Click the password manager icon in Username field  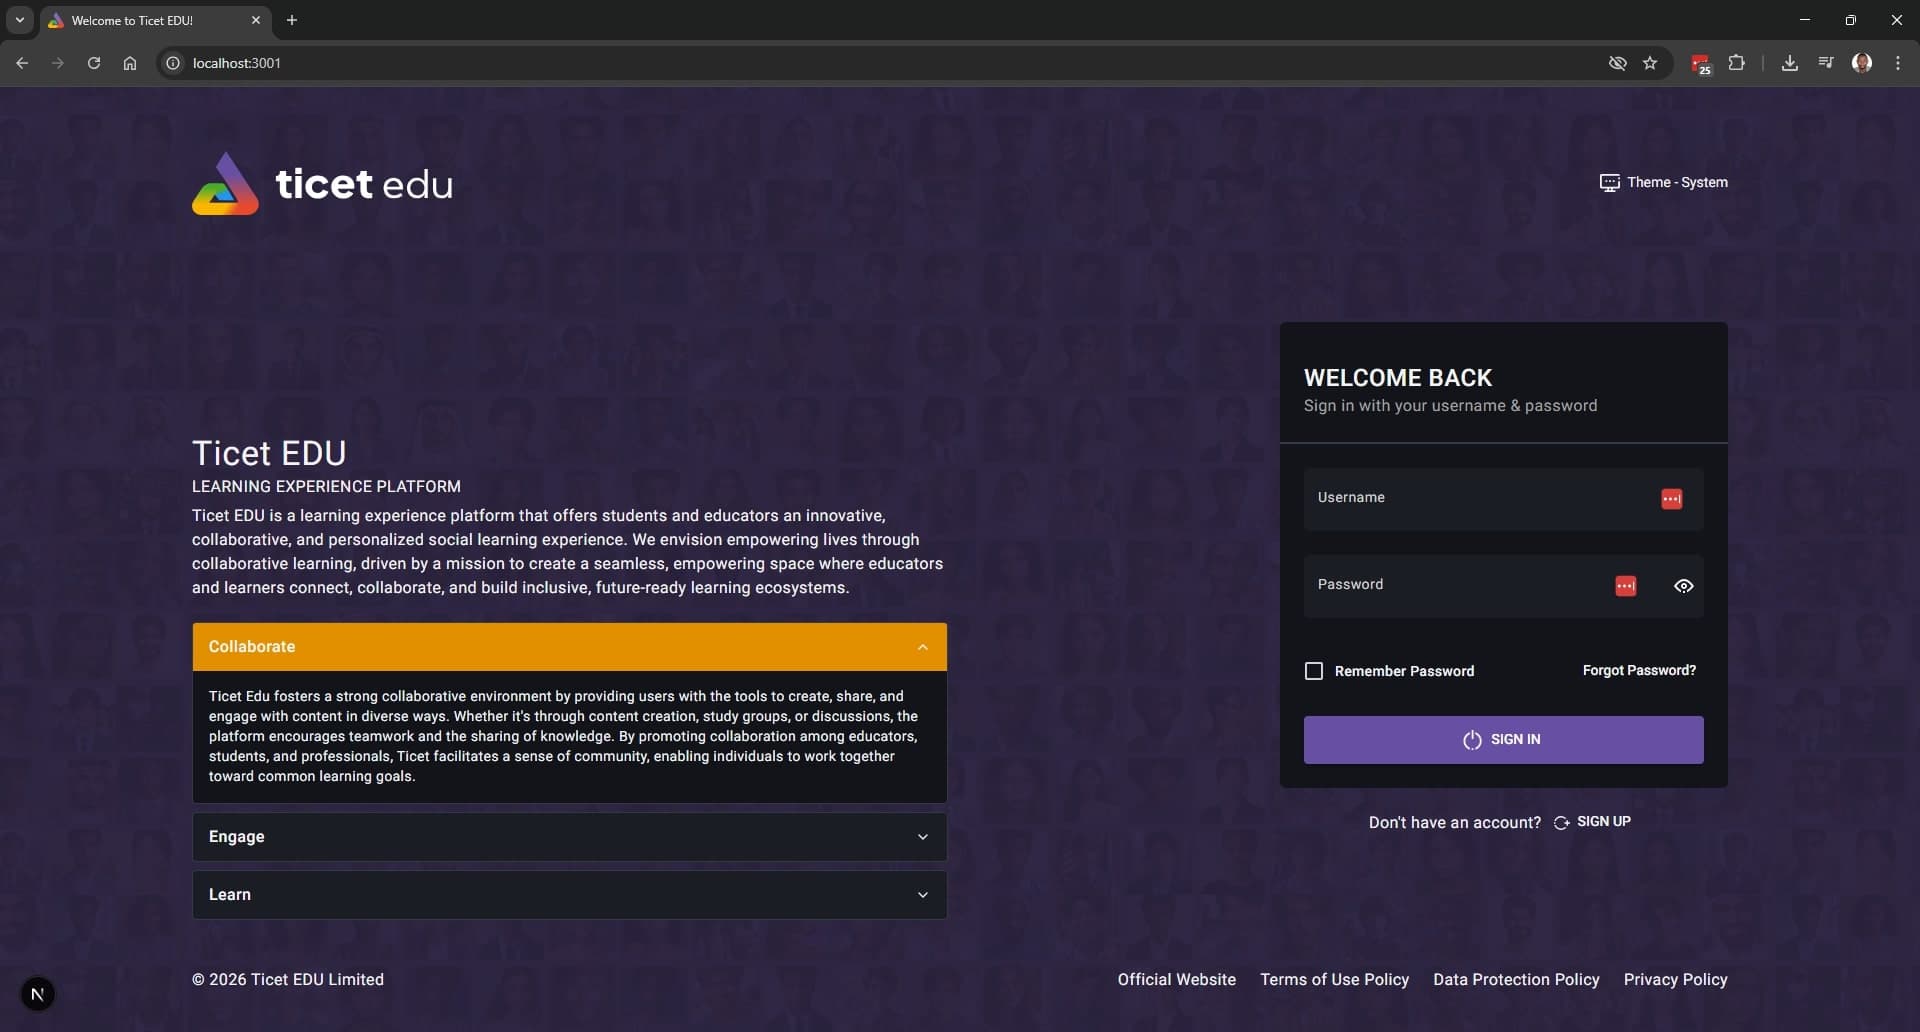tap(1671, 499)
